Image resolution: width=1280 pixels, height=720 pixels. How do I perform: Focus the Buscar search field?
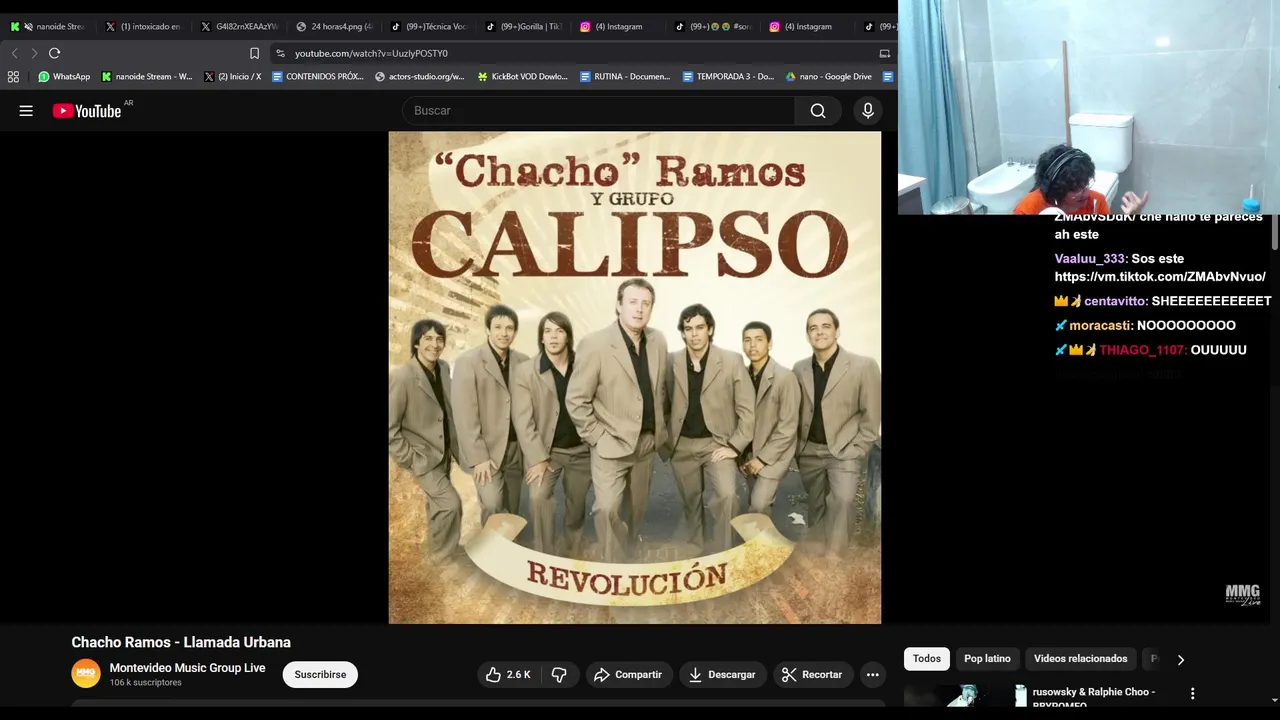600,111
